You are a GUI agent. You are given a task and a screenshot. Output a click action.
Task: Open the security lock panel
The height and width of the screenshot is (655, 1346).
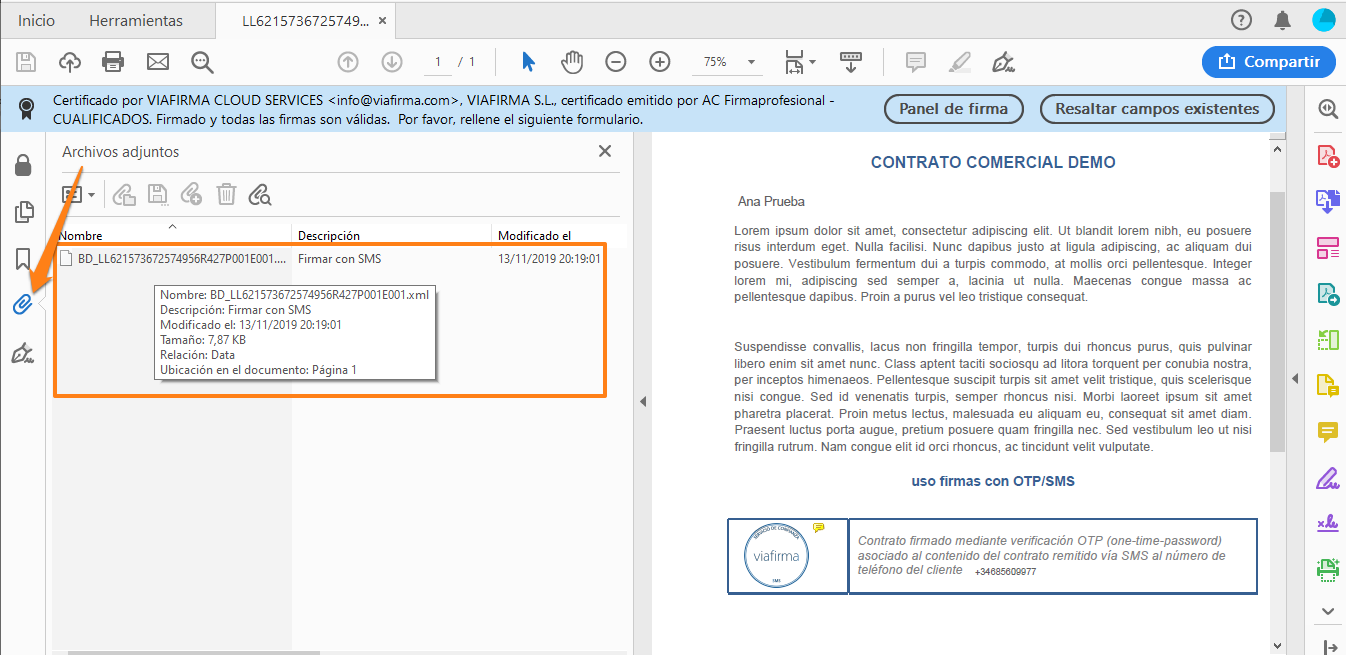(x=23, y=165)
